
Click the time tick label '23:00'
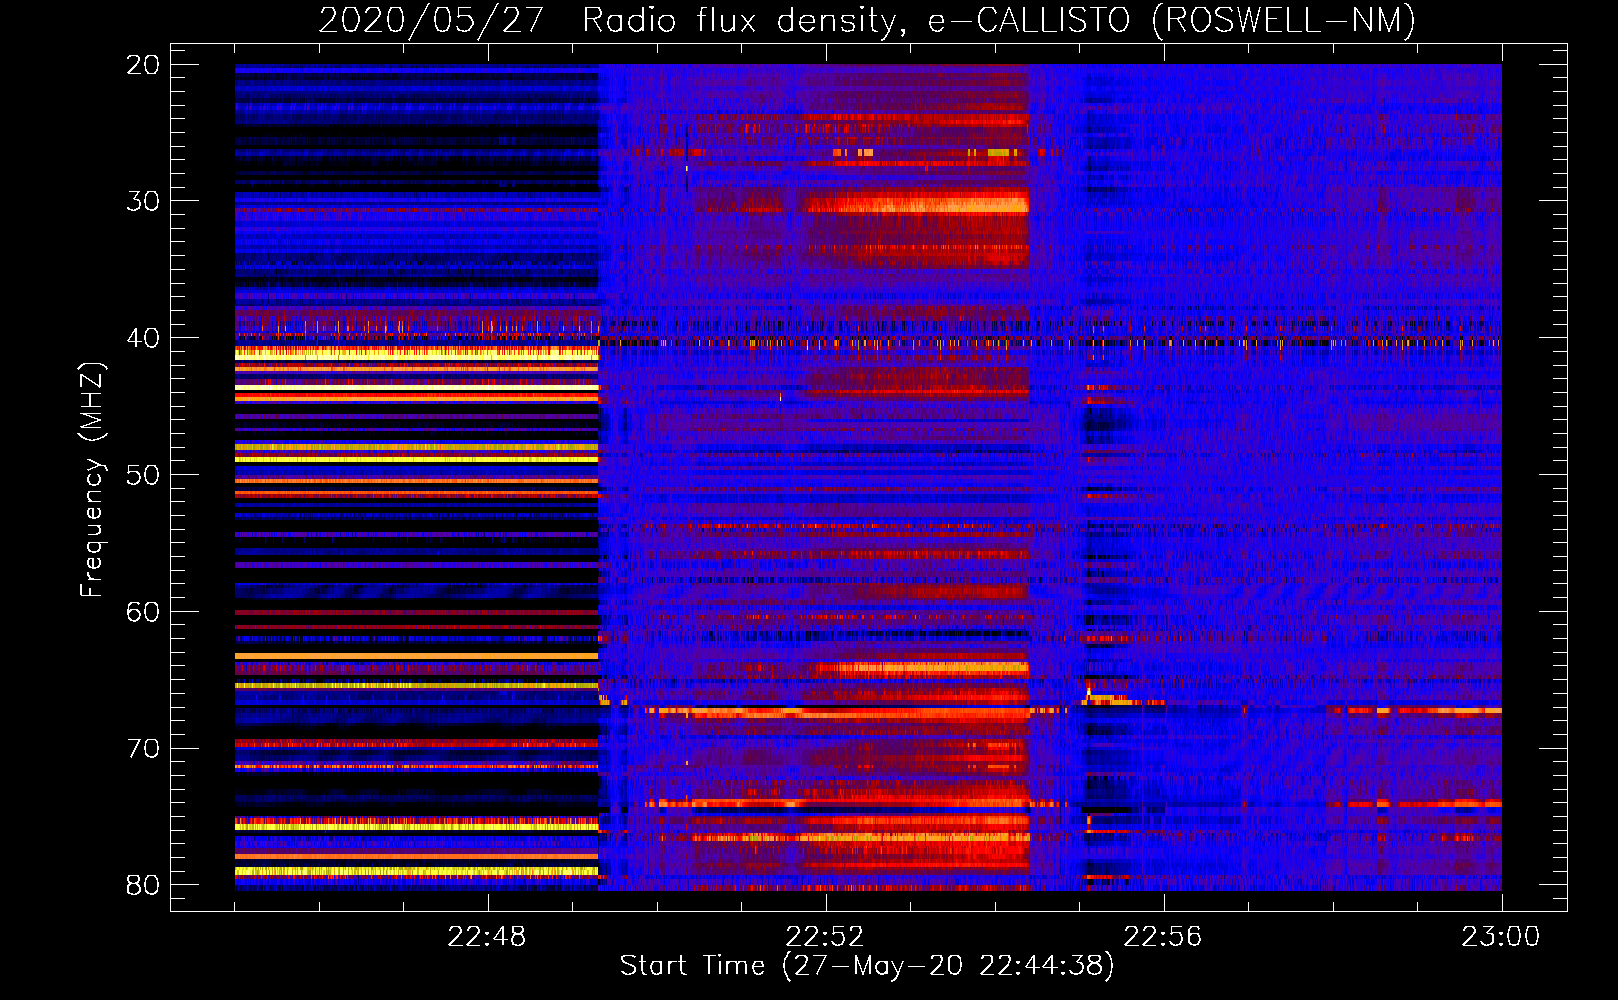(1501, 937)
